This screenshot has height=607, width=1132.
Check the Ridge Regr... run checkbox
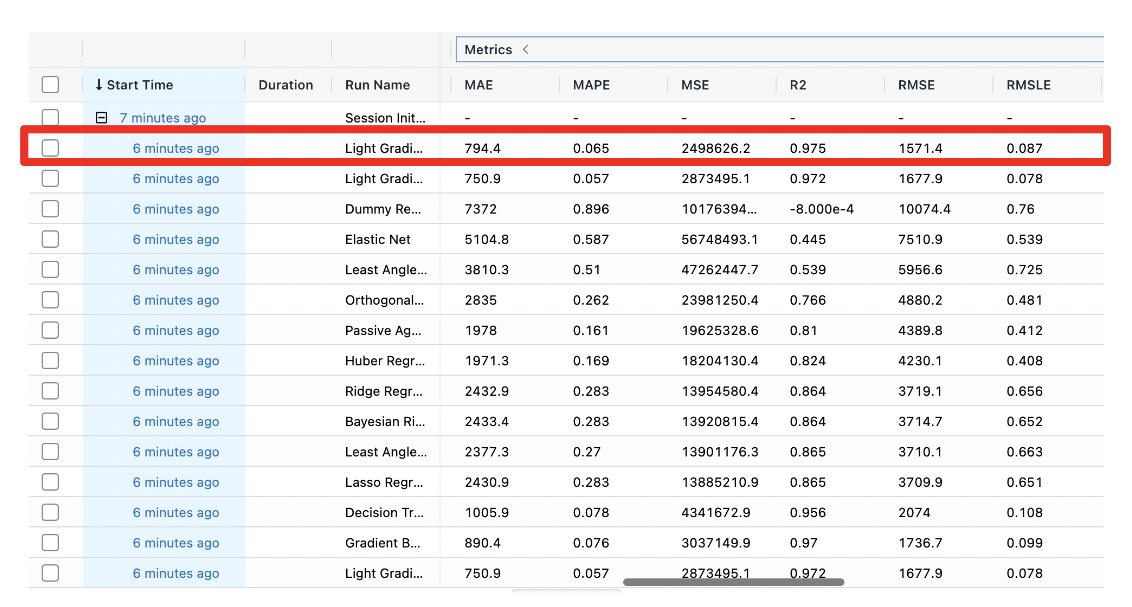[51, 390]
